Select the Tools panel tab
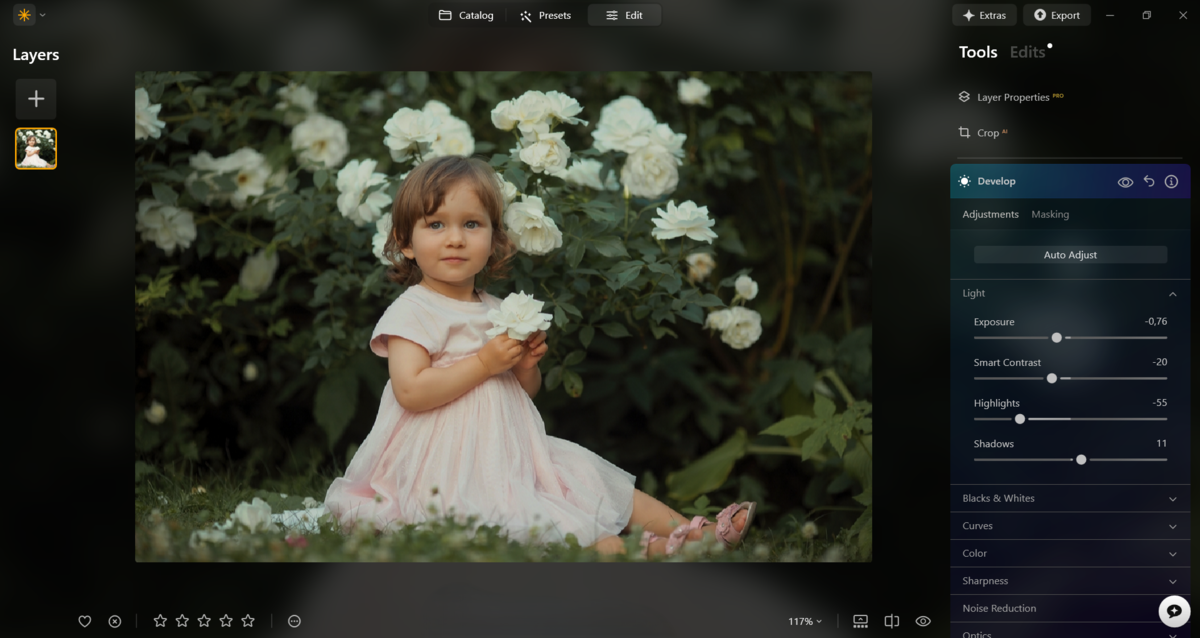 point(978,52)
